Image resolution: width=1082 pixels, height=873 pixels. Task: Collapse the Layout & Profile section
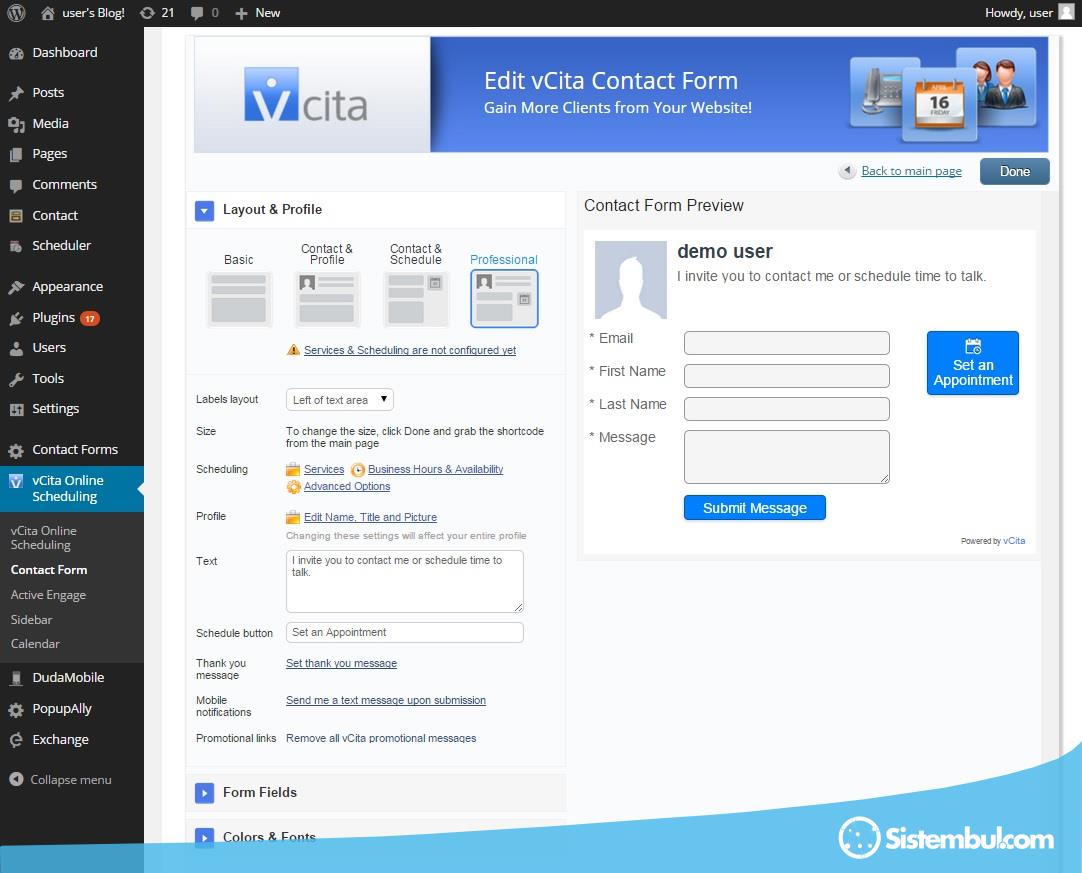pyautogui.click(x=204, y=210)
